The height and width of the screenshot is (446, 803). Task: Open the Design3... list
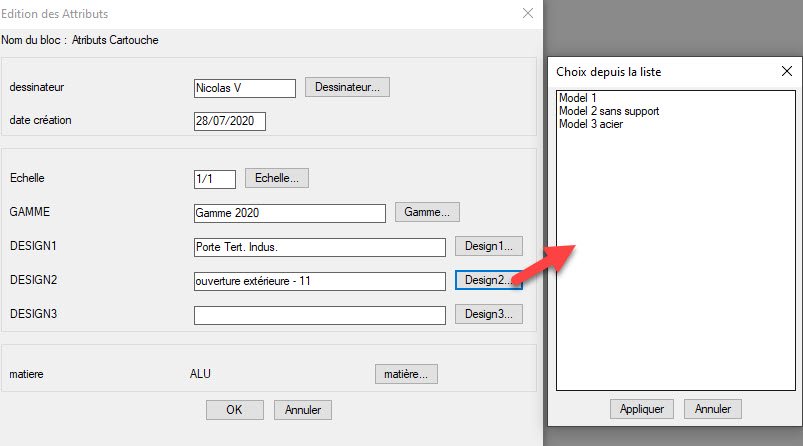(x=488, y=314)
